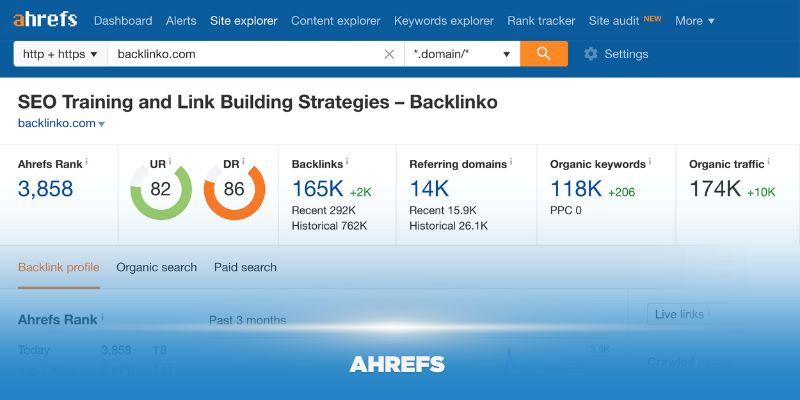Click the '+10K' traffic change

pos(761,192)
